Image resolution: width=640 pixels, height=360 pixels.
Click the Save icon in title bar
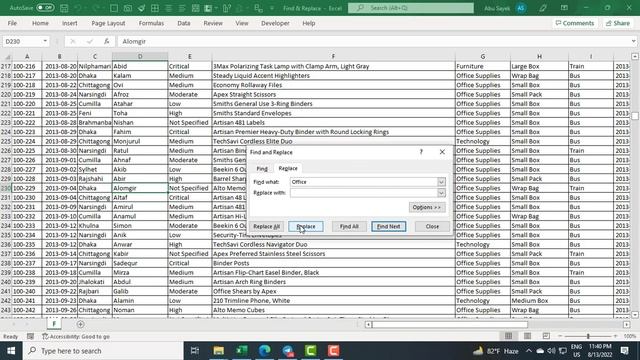[x=64, y=8]
